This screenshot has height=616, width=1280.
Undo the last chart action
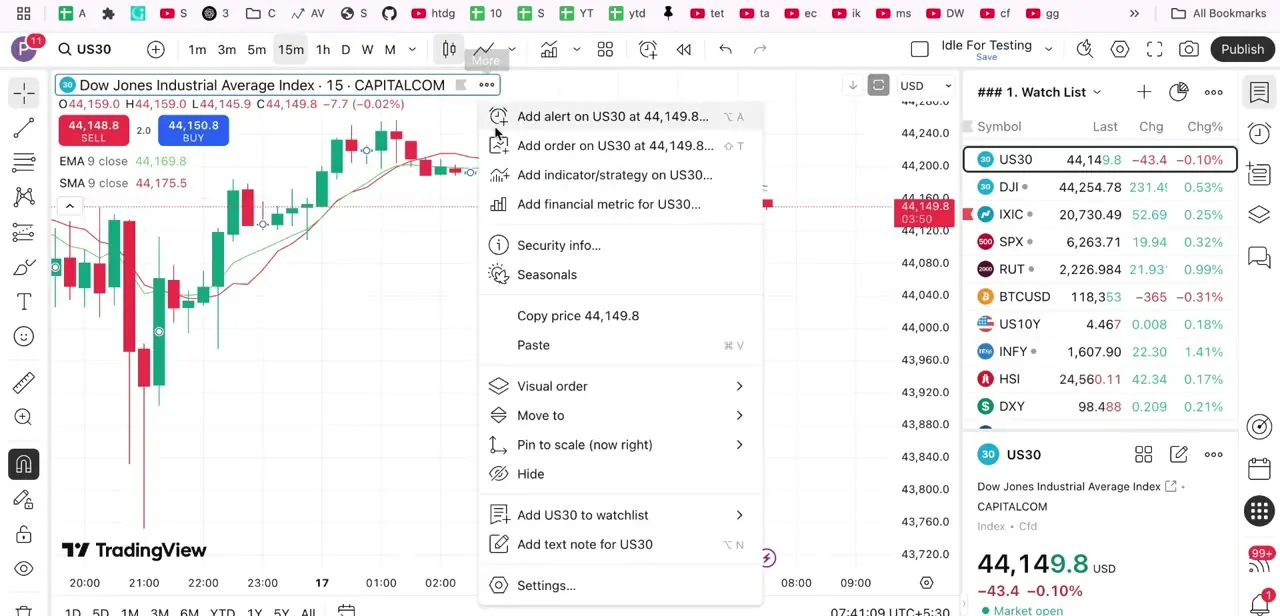726,49
